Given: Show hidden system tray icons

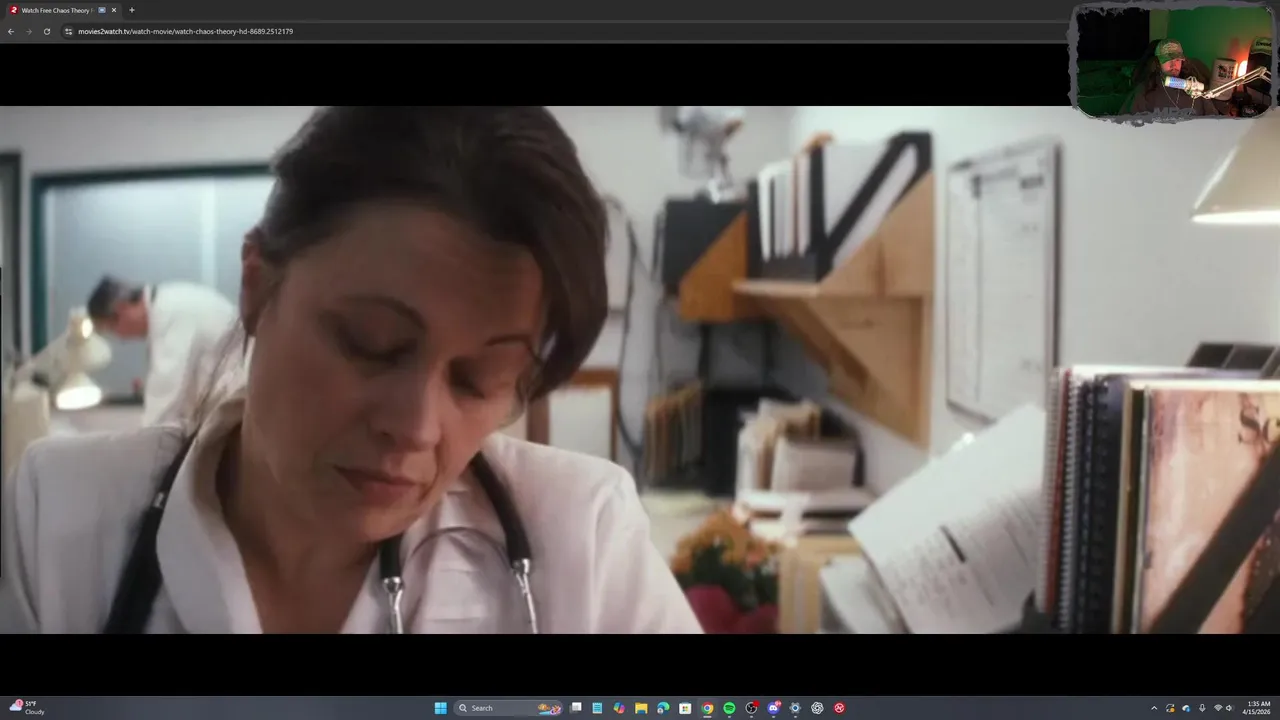Looking at the screenshot, I should point(1154,708).
